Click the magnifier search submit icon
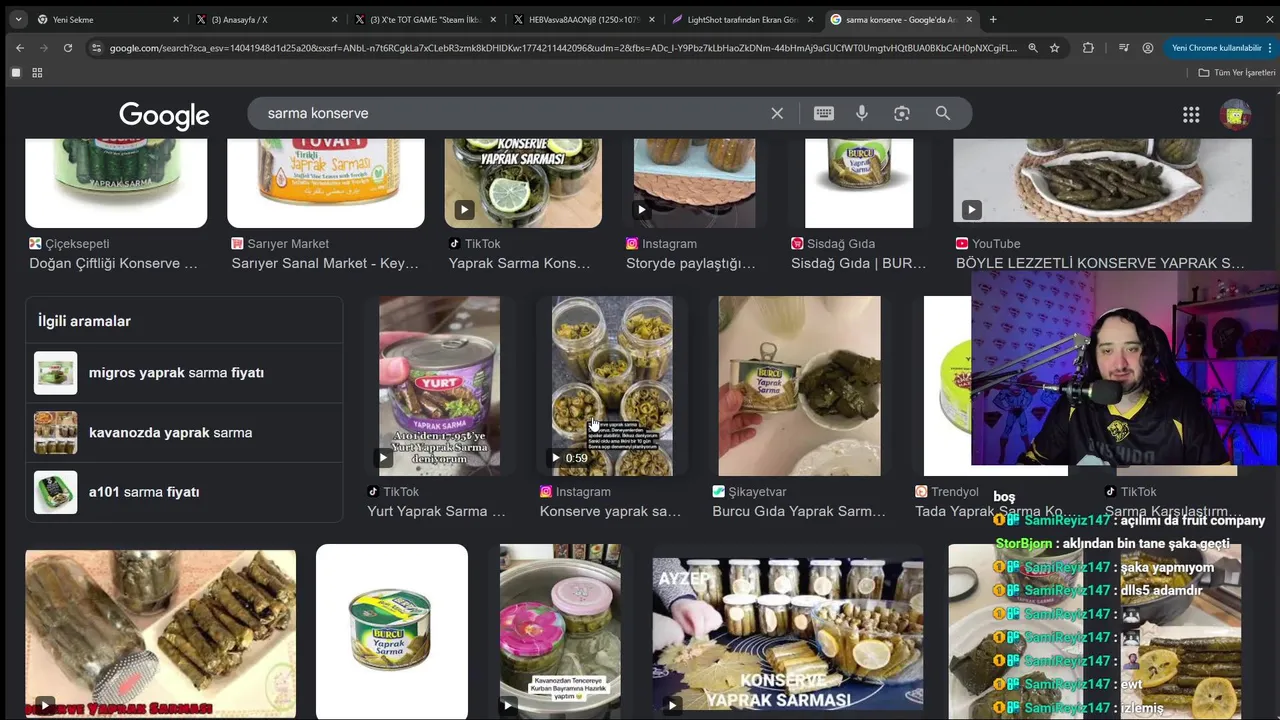The height and width of the screenshot is (720, 1280). (x=943, y=113)
